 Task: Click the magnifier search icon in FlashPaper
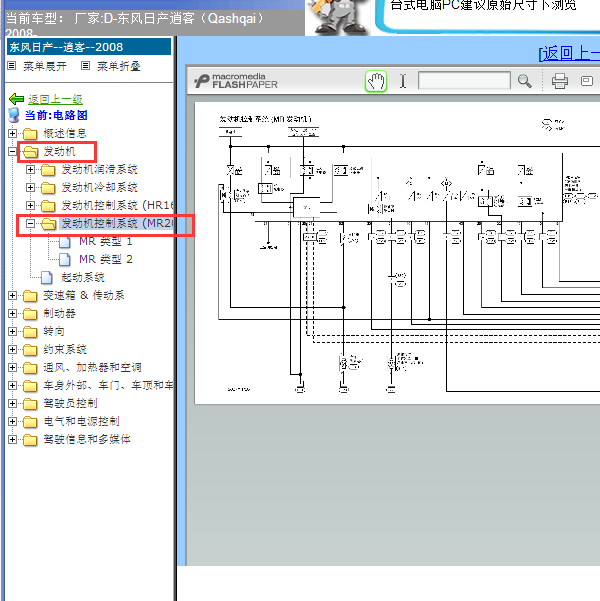pos(524,81)
